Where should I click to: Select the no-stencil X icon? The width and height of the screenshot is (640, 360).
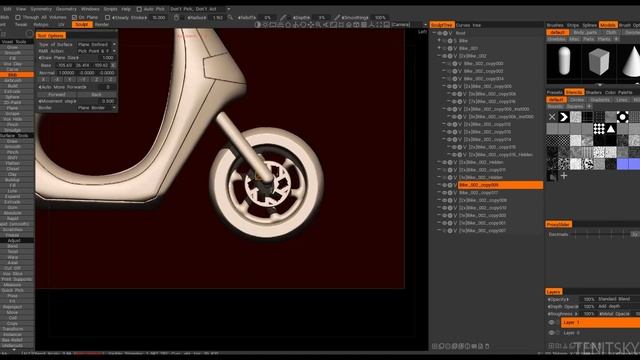pyautogui.click(x=552, y=117)
